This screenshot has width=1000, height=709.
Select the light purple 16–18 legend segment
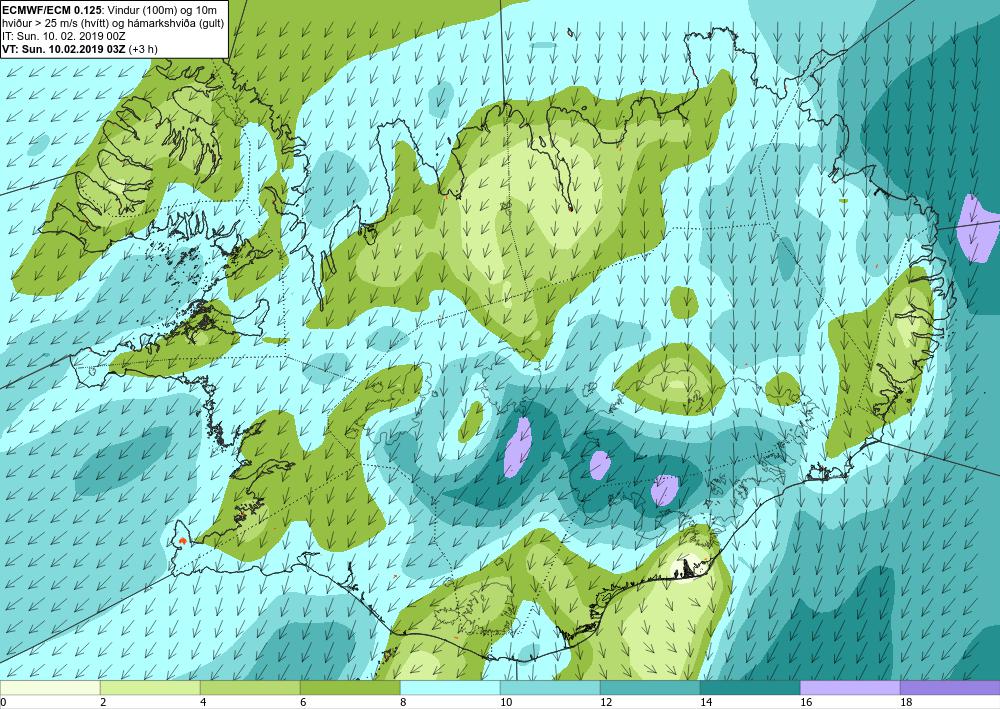[x=850, y=688]
